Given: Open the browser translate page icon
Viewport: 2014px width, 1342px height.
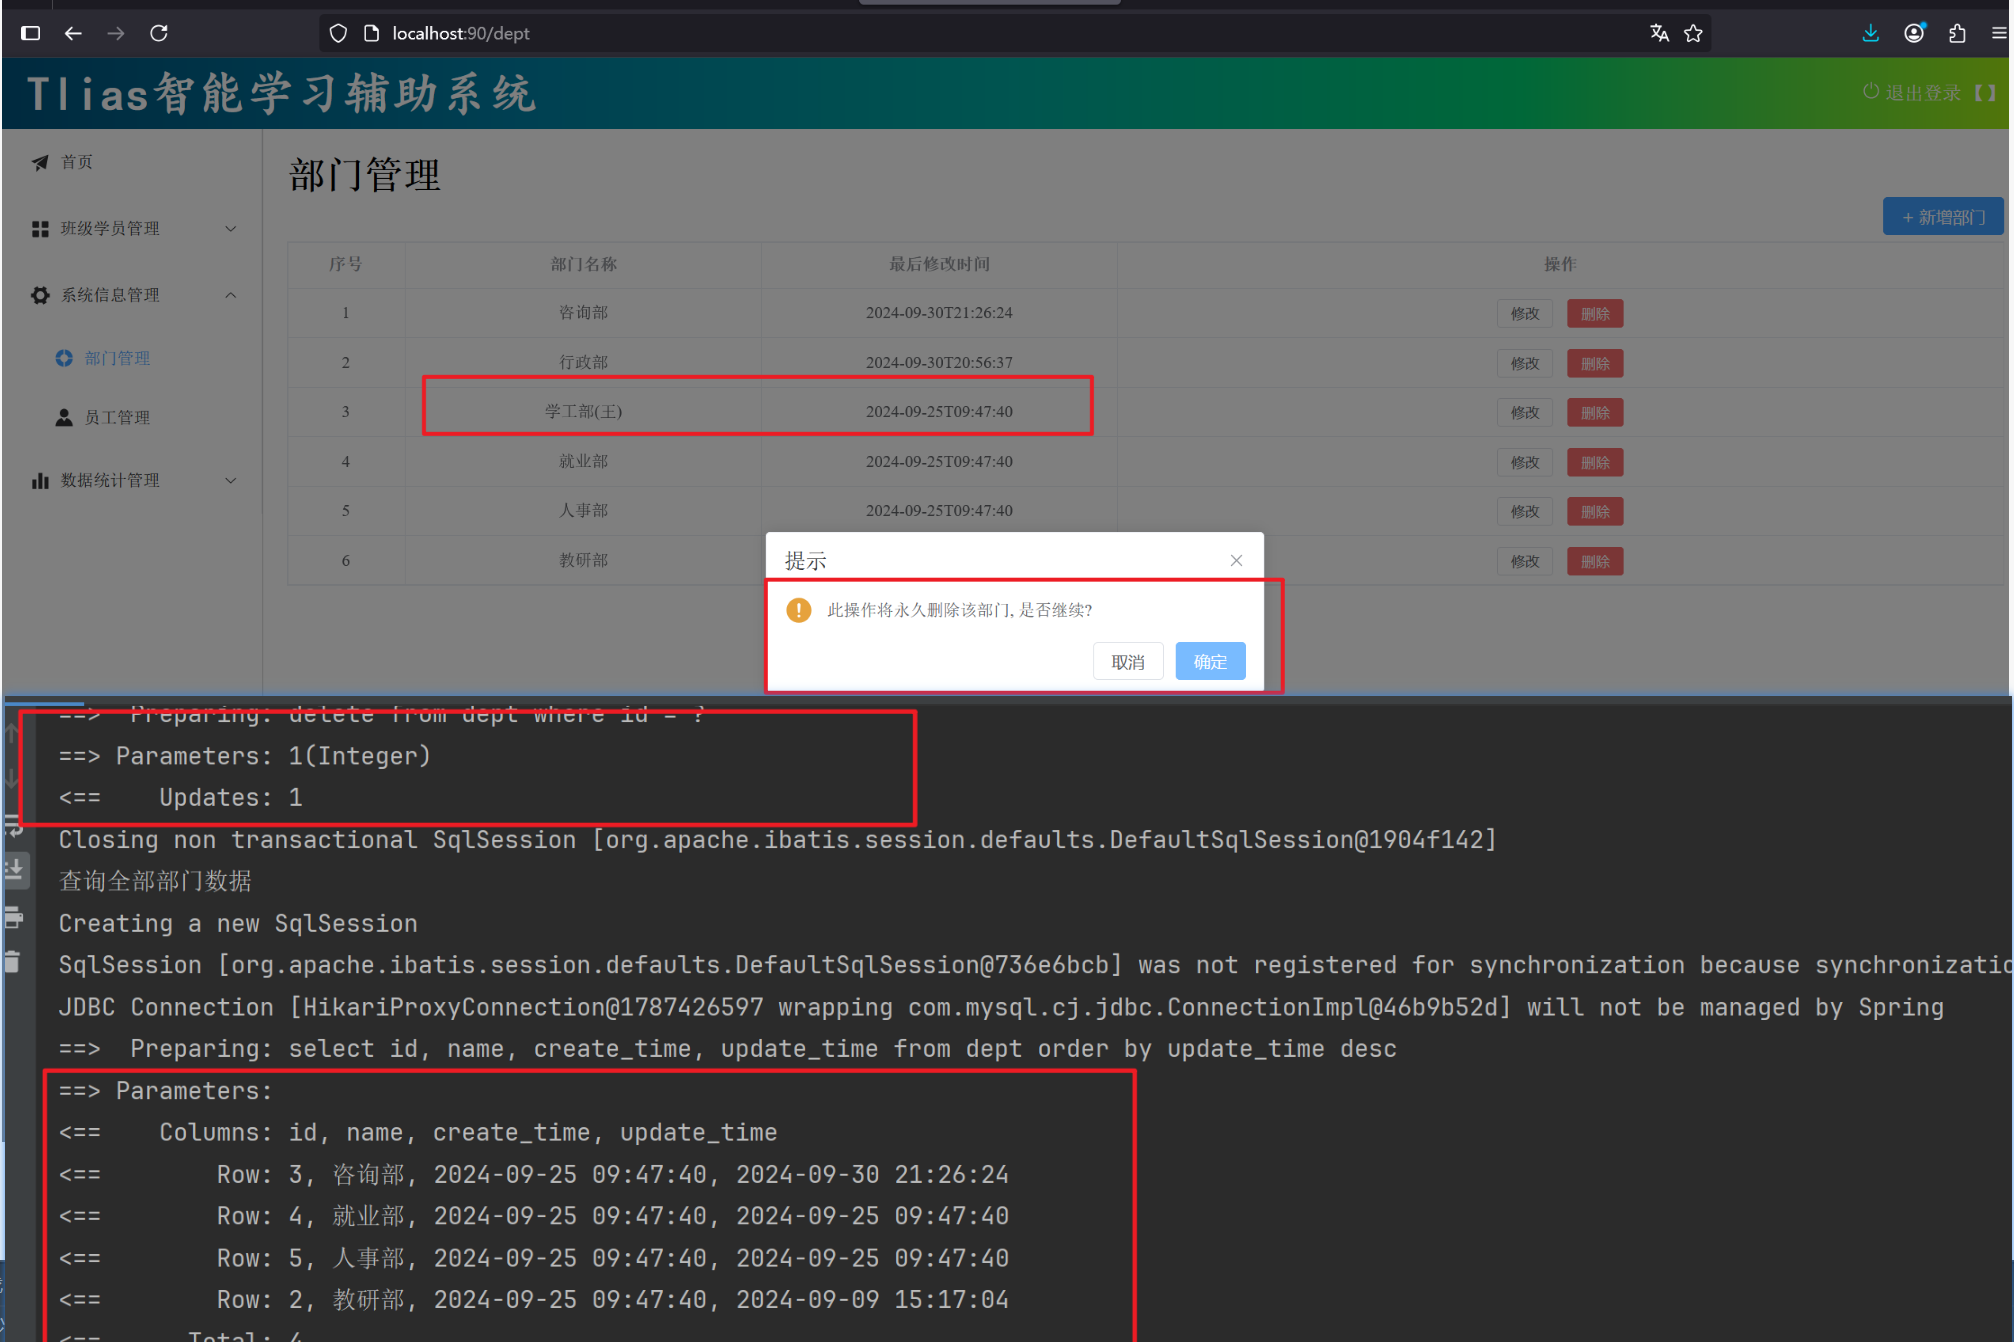Looking at the screenshot, I should pos(1659,33).
